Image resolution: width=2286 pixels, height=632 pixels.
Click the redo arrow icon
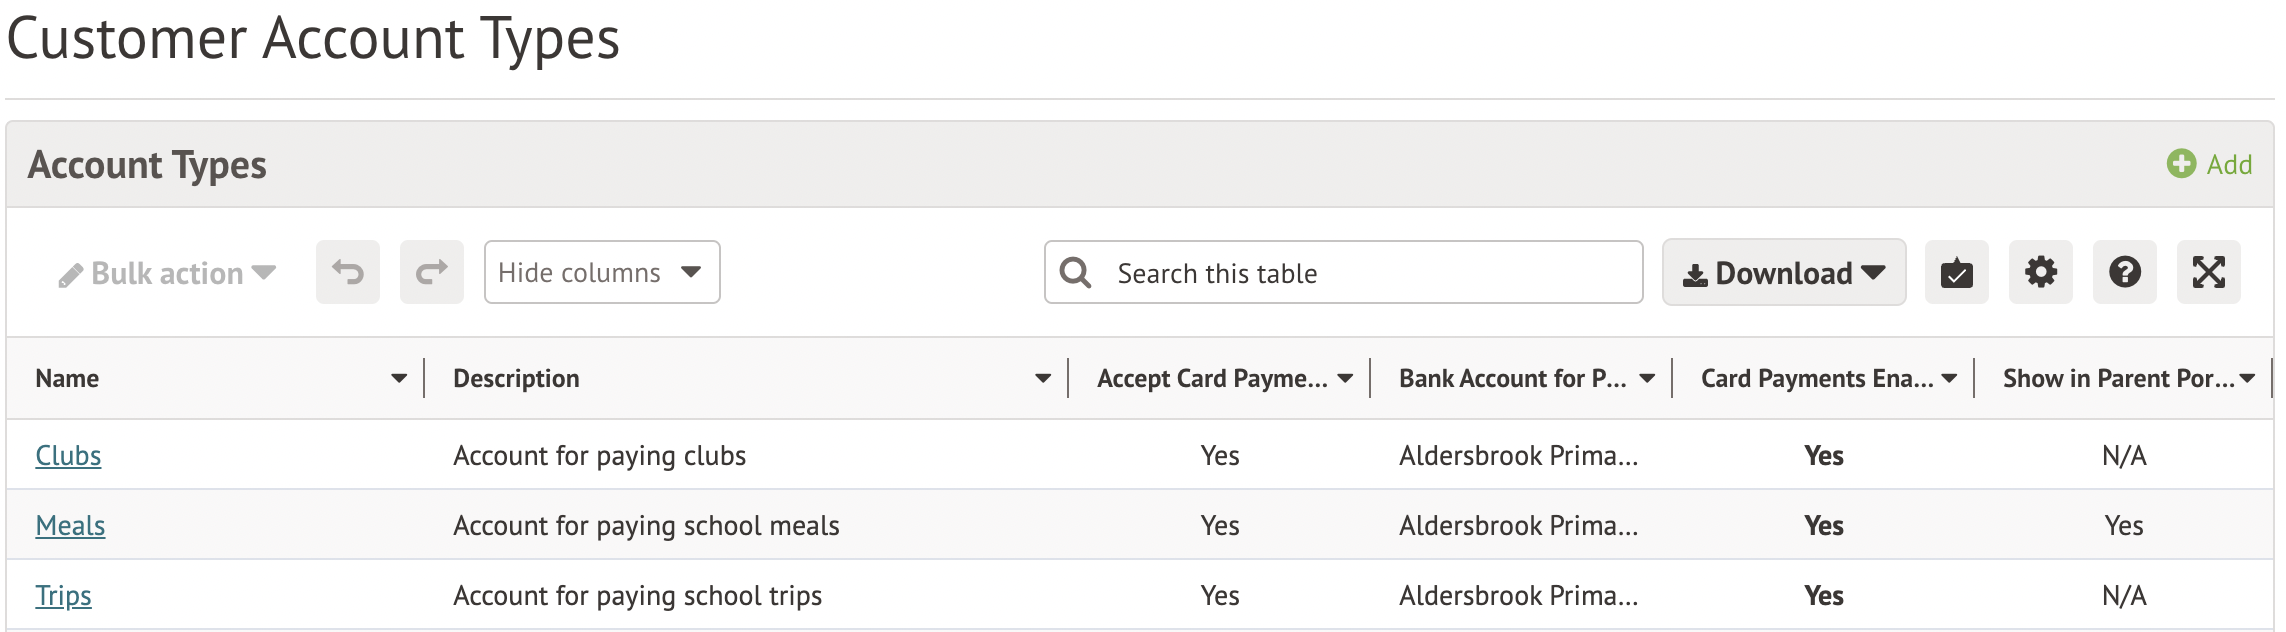point(432,272)
